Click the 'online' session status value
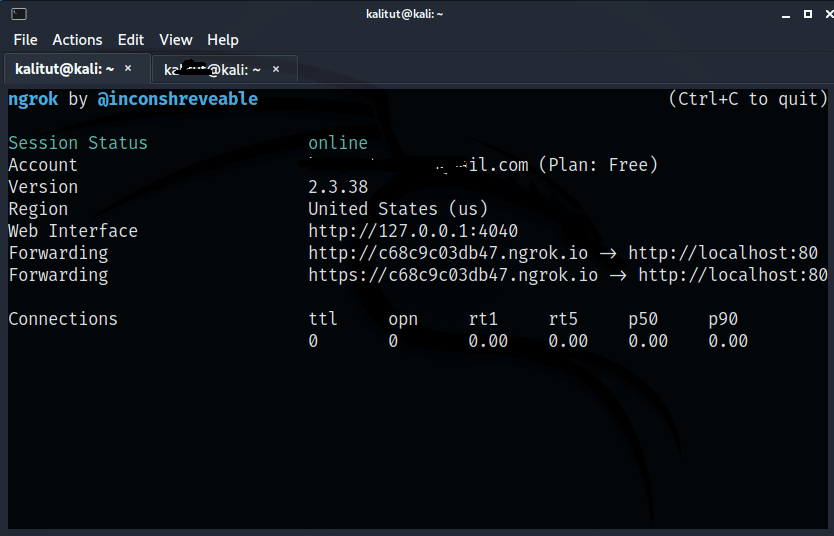This screenshot has height=536, width=834. 338,143
